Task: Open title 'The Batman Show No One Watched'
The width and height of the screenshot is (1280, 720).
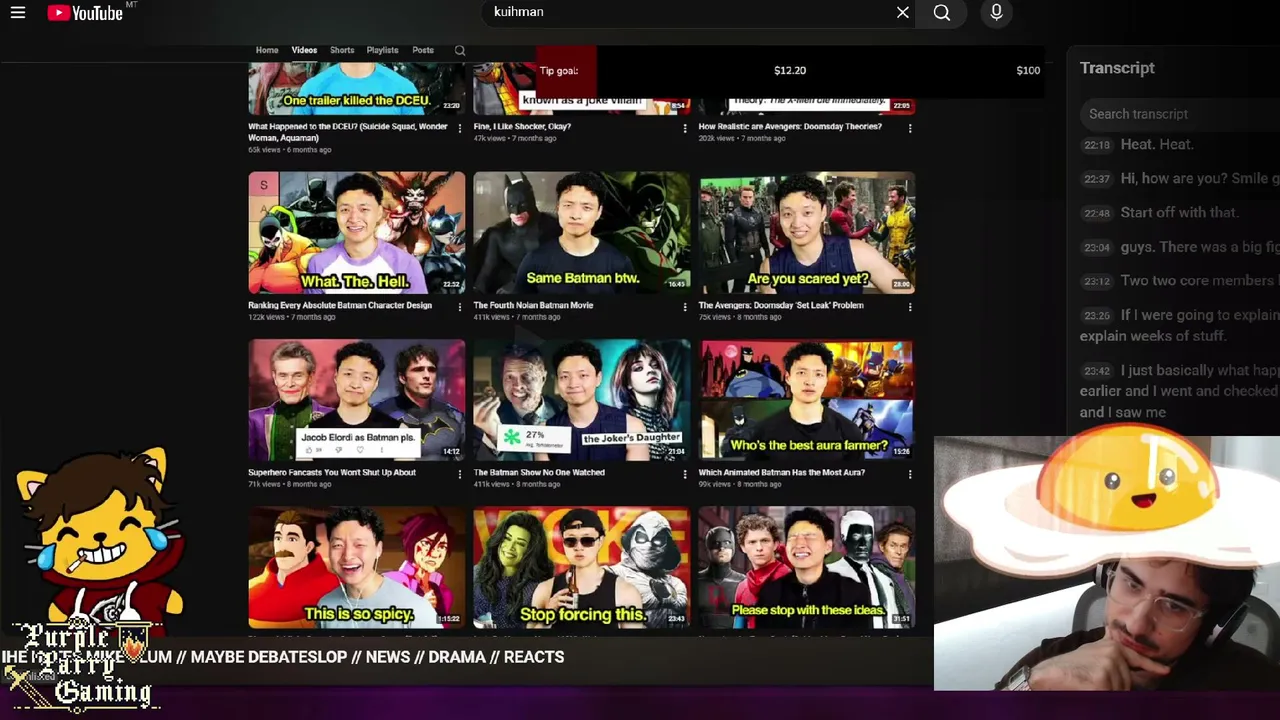Action: click(539, 472)
